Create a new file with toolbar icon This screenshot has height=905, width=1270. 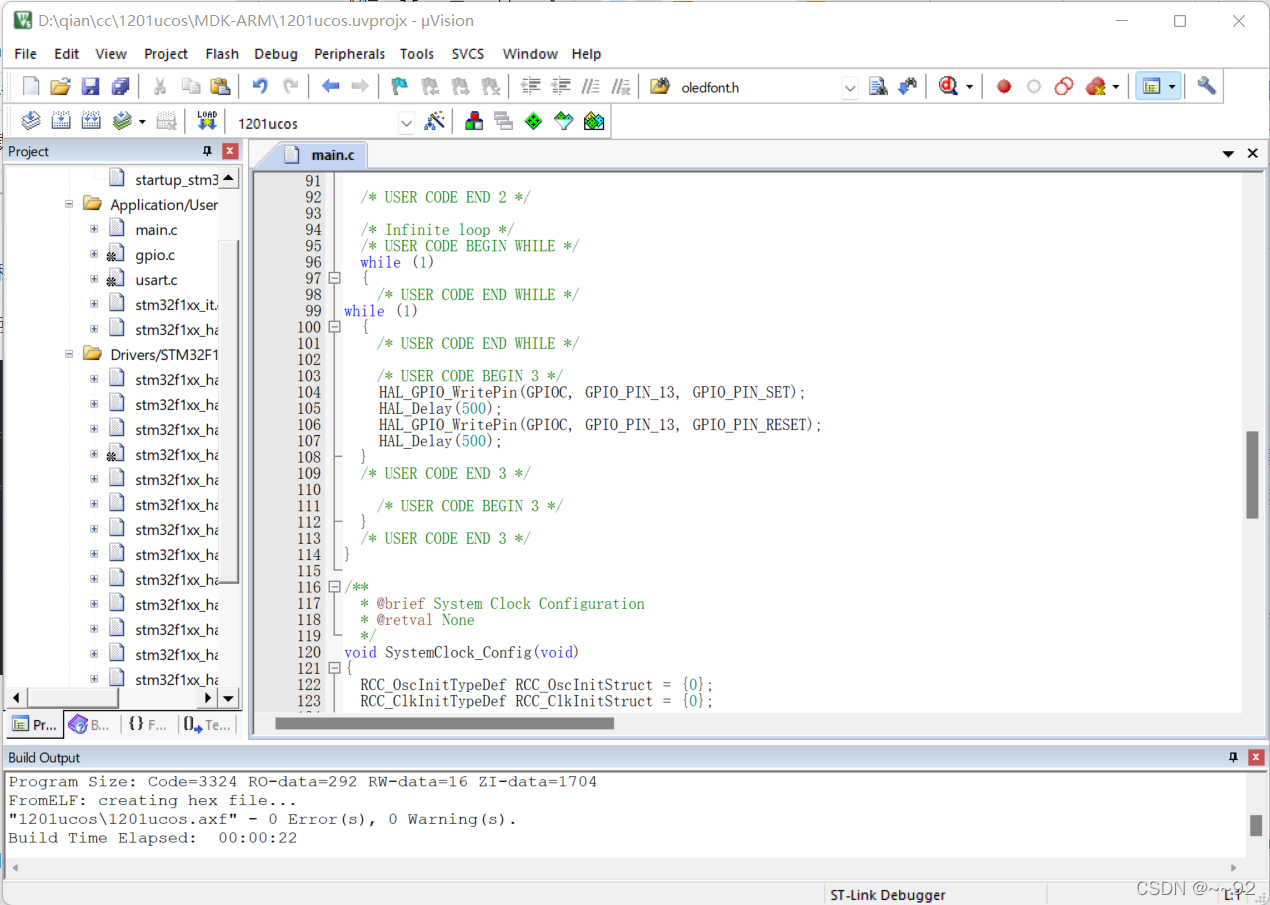31,87
